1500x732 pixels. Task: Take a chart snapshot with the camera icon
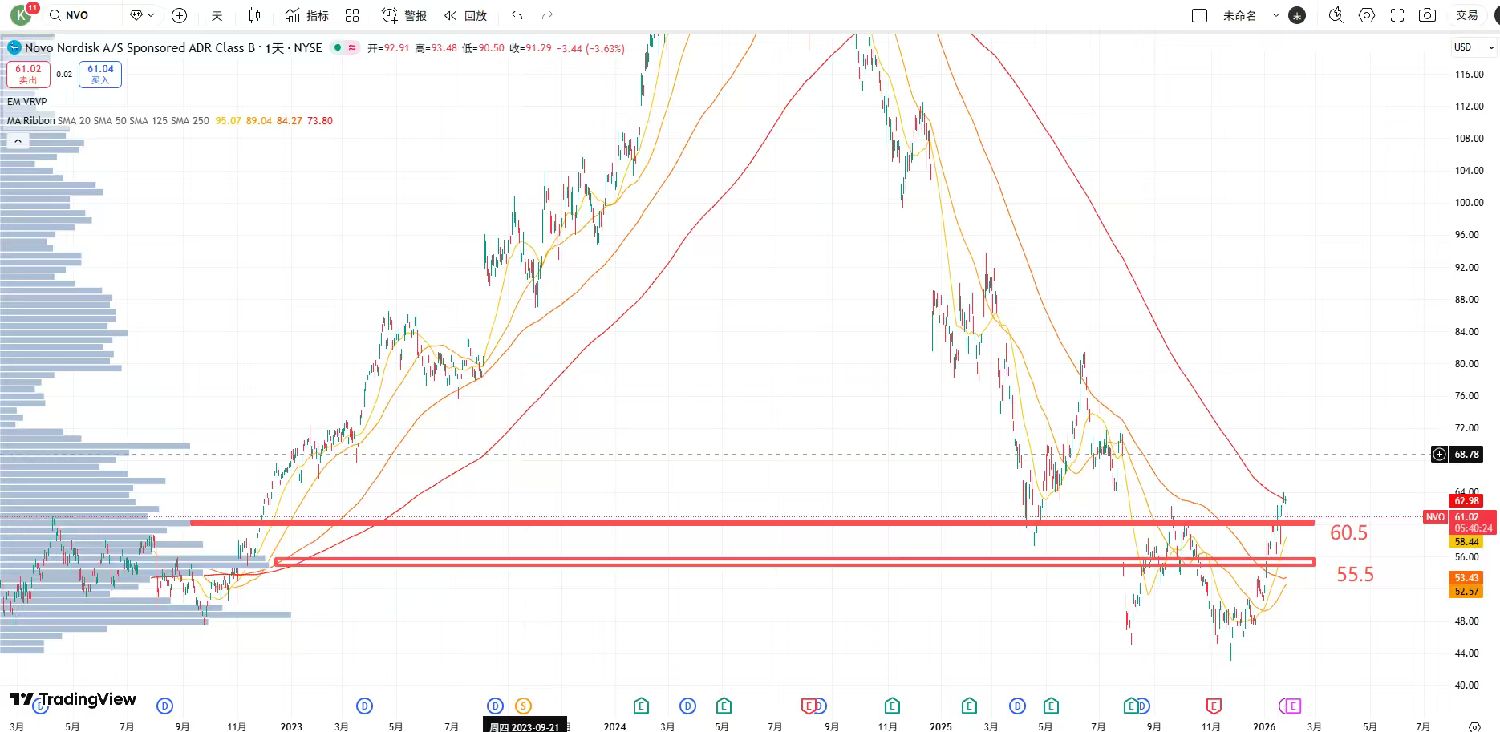click(1429, 15)
